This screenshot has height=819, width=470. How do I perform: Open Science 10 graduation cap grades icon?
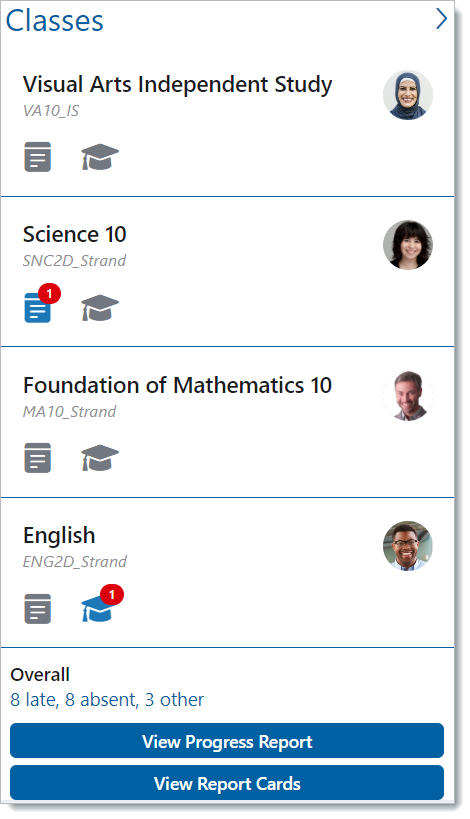click(100, 308)
